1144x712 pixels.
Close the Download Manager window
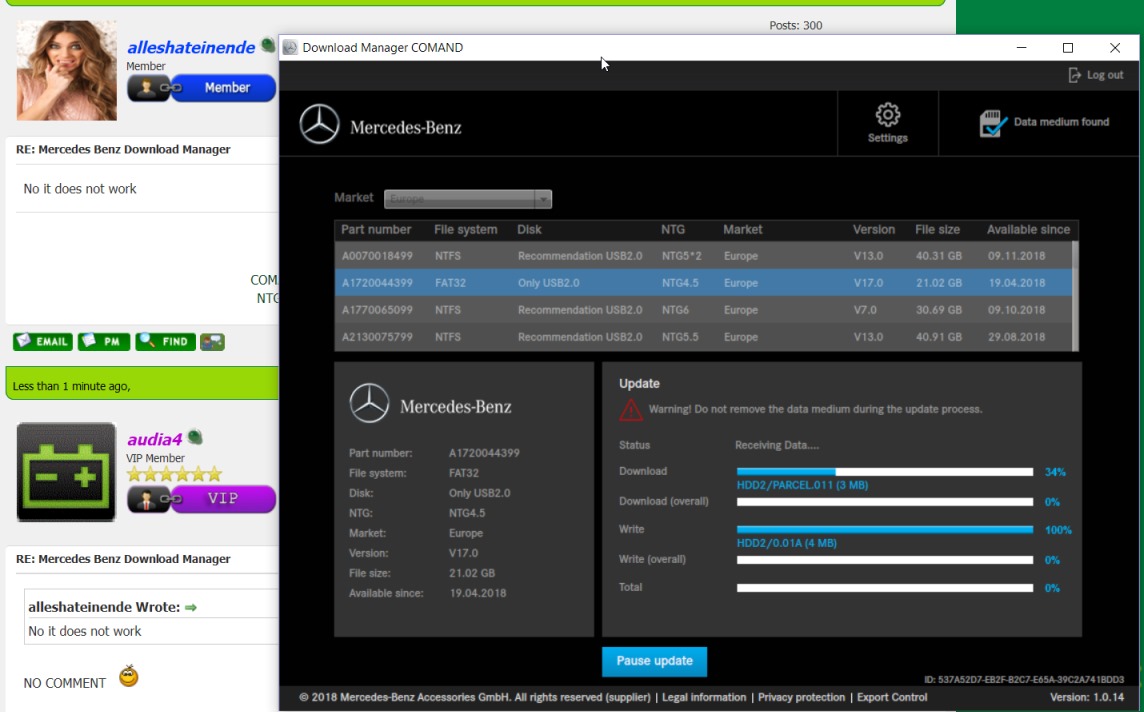[x=1114, y=47]
